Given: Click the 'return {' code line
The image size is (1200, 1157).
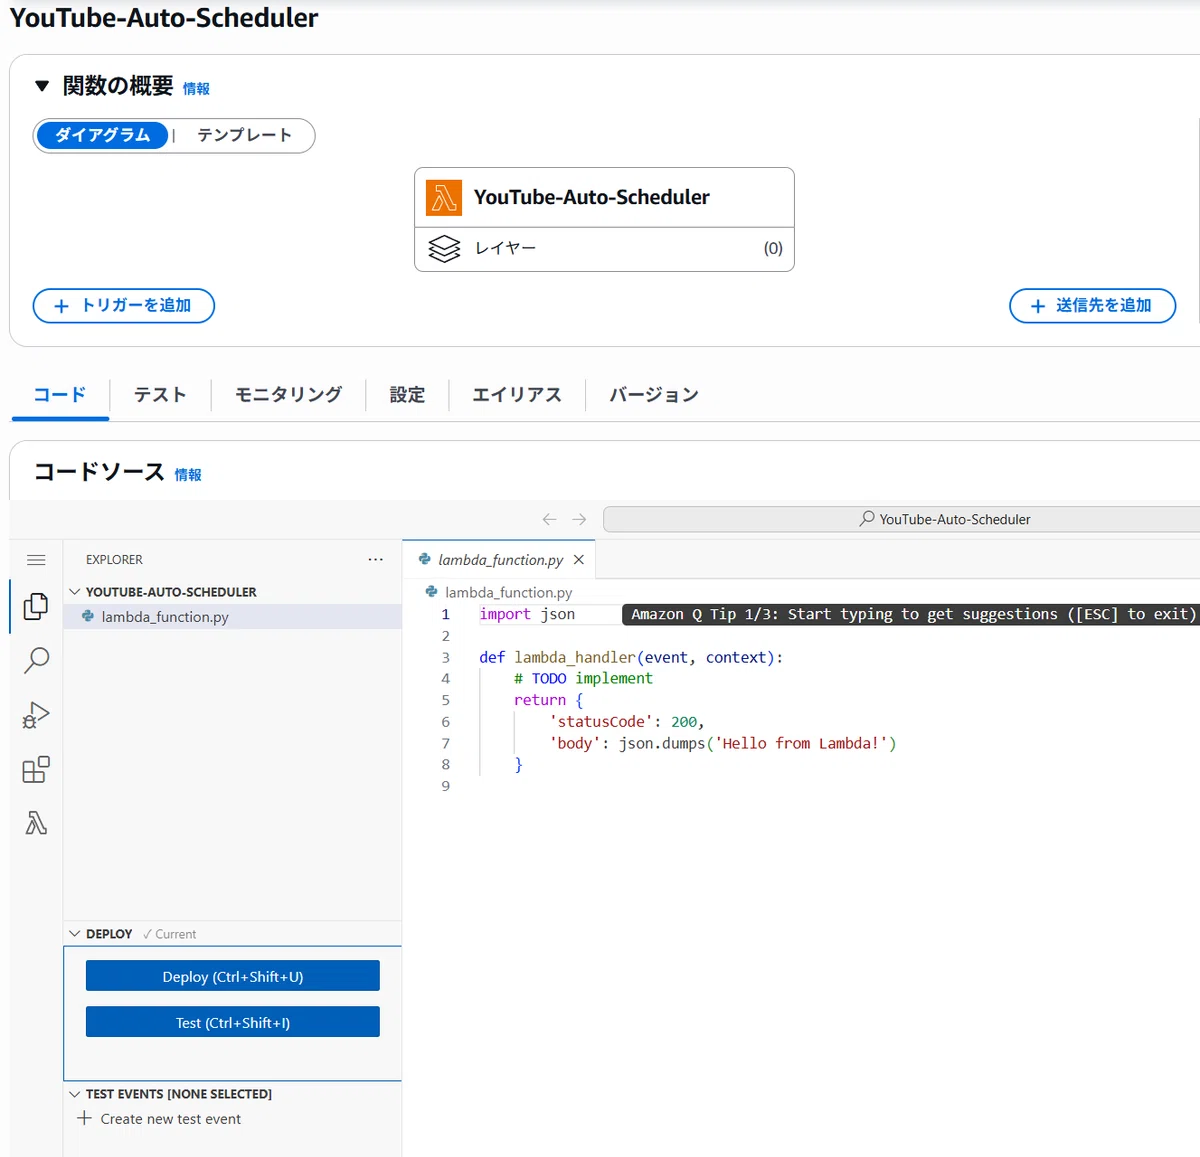Looking at the screenshot, I should click(548, 700).
